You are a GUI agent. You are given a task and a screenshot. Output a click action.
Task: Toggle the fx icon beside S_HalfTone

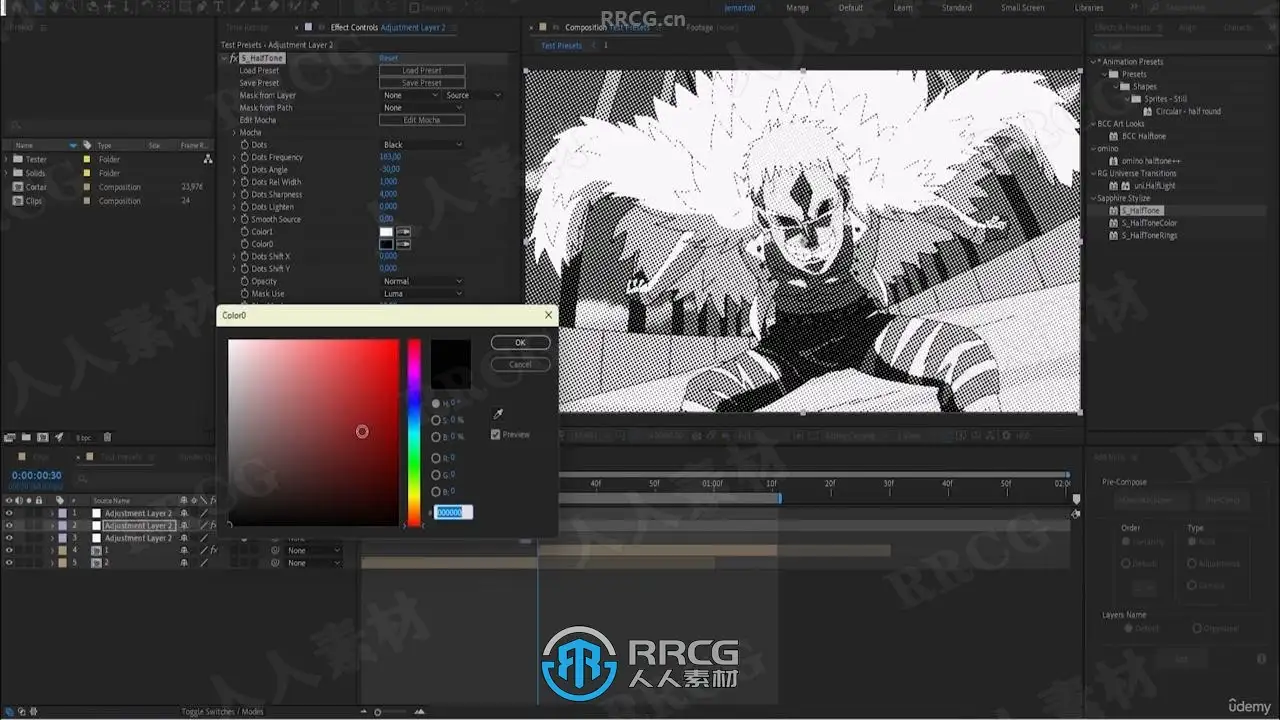tap(233, 59)
